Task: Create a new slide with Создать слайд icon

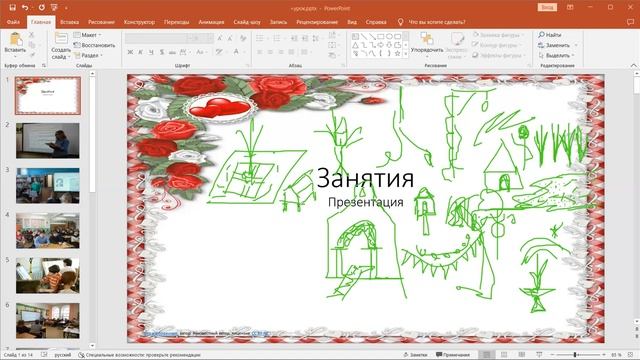Action: pyautogui.click(x=61, y=38)
